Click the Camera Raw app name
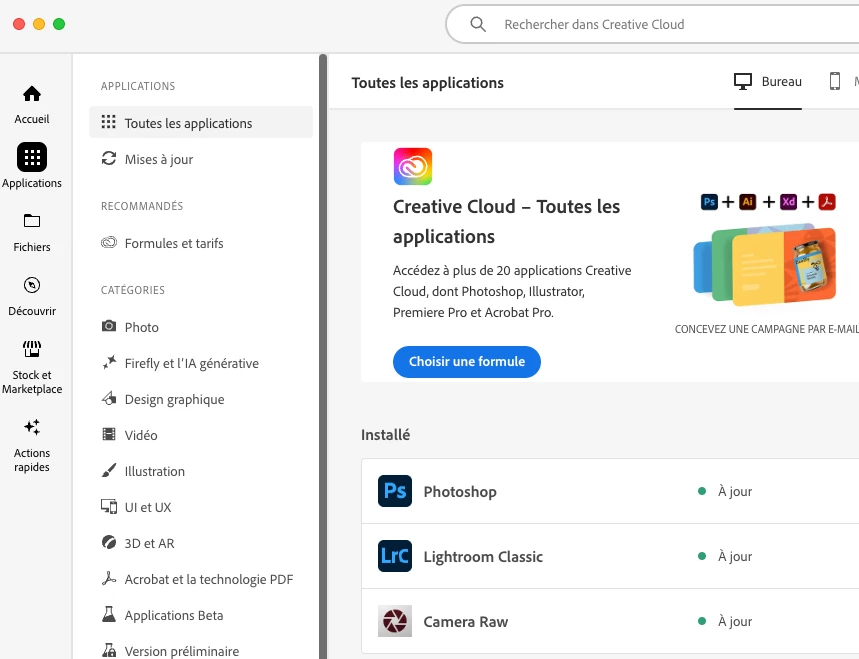Viewport: 859px width, 659px height. coord(466,622)
